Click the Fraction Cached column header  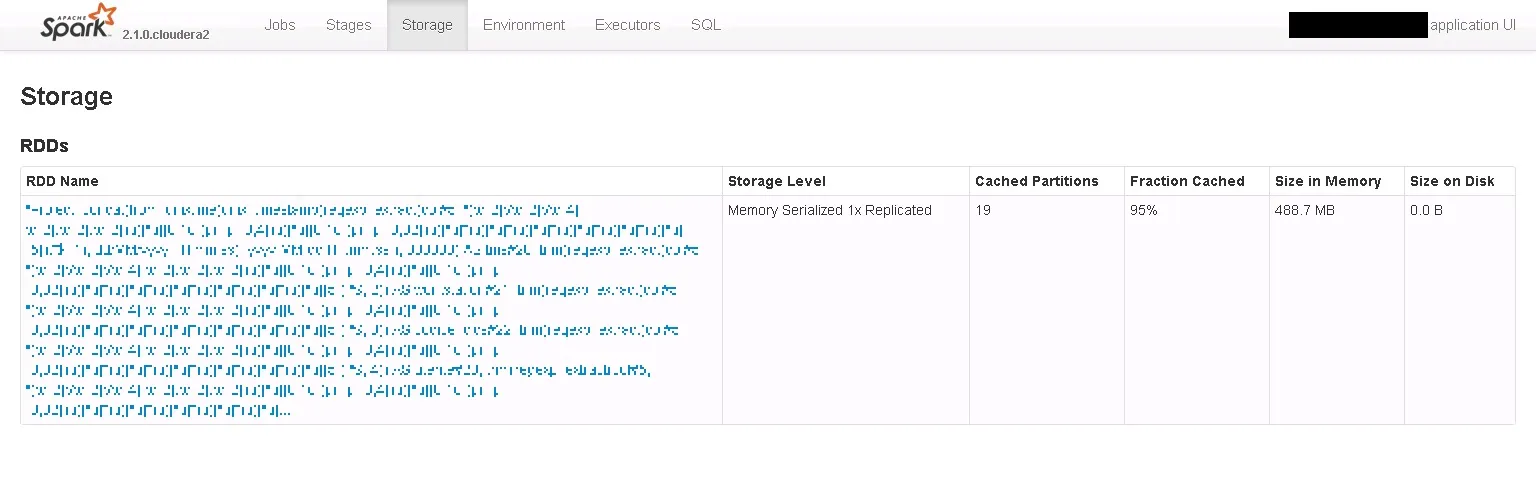coord(1187,181)
